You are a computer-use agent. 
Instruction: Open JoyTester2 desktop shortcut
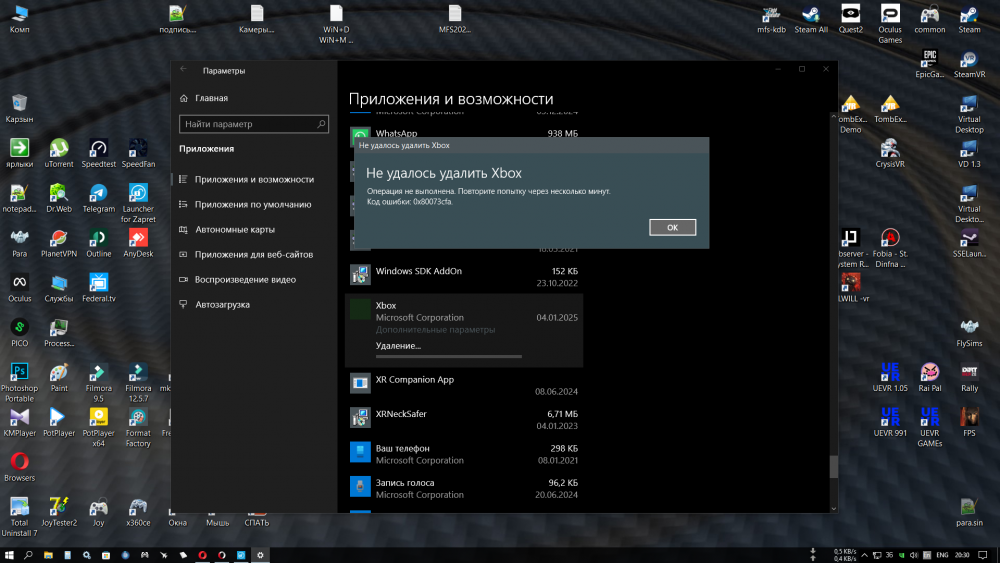[x=59, y=512]
